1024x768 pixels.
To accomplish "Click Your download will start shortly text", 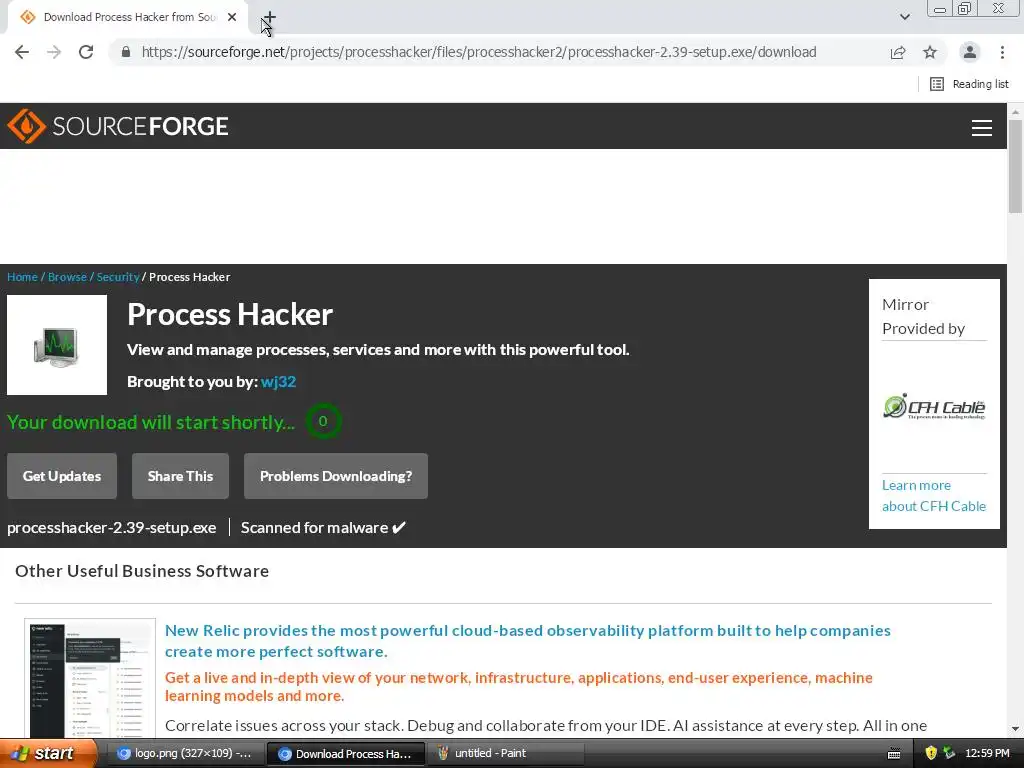I will [151, 422].
